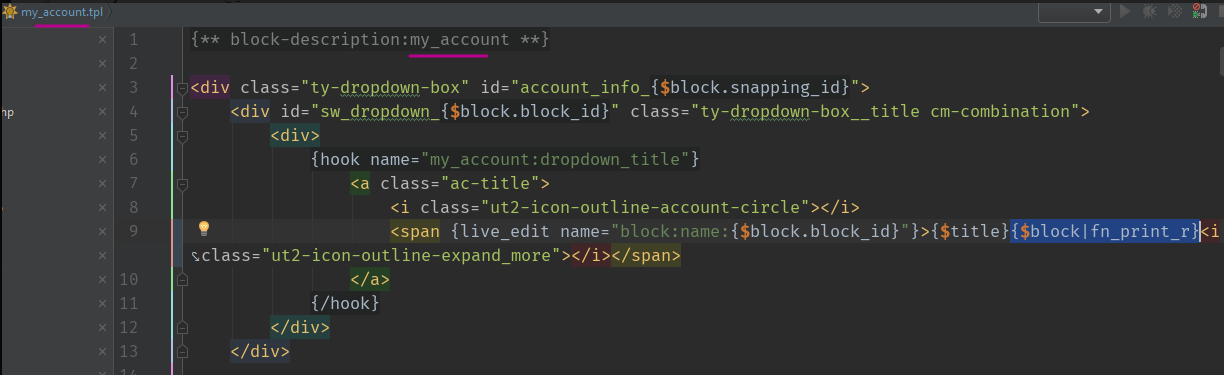The width and height of the screenshot is (1224, 375).
Task: Click the Smarty file icon on my_account.tpl tab
Action: [x=10, y=11]
